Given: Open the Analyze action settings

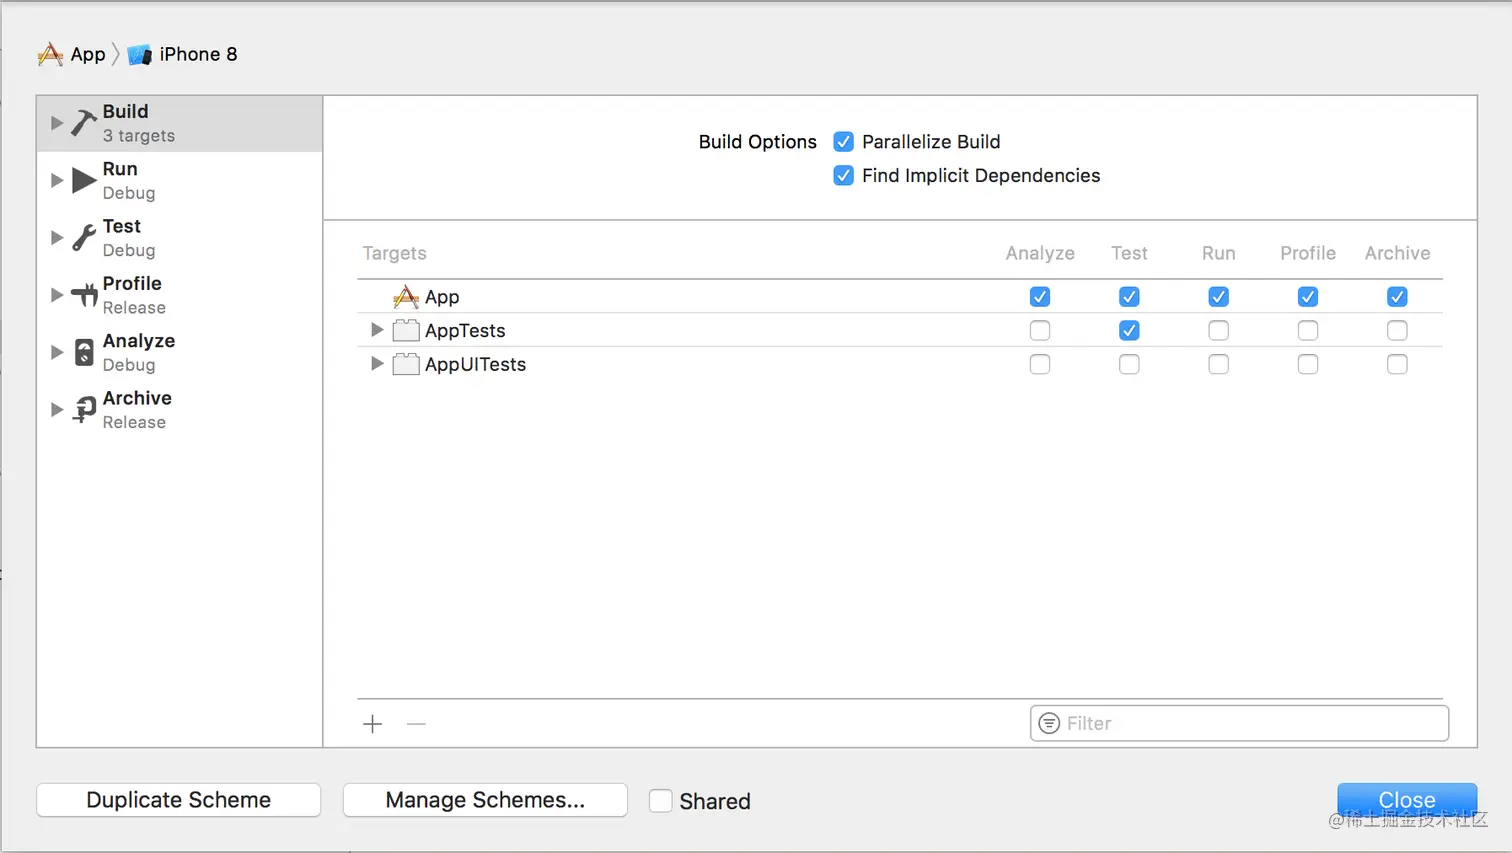Looking at the screenshot, I should click(x=83, y=352).
